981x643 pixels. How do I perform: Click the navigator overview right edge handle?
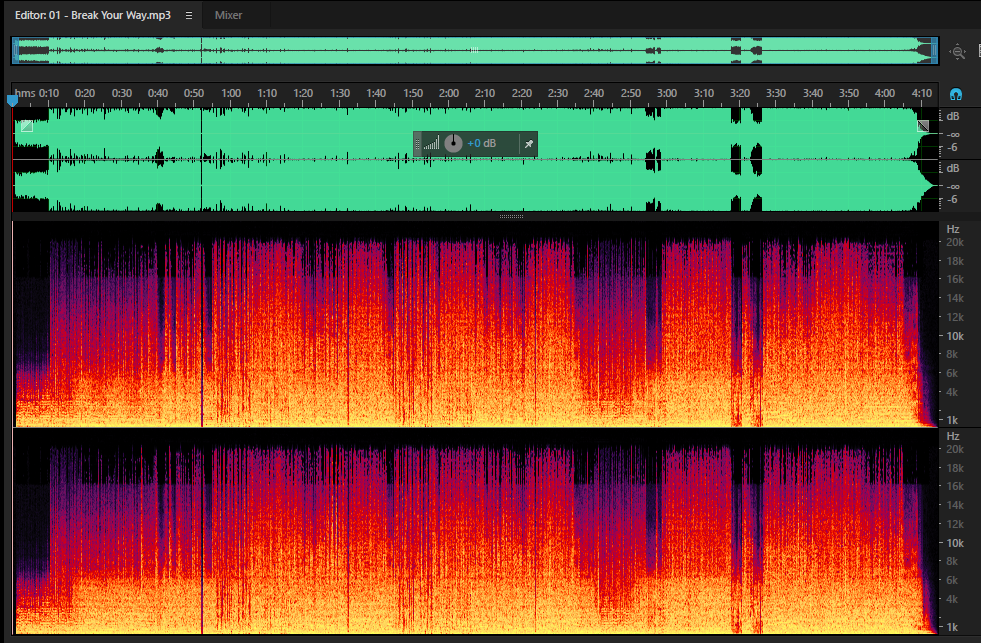click(935, 51)
